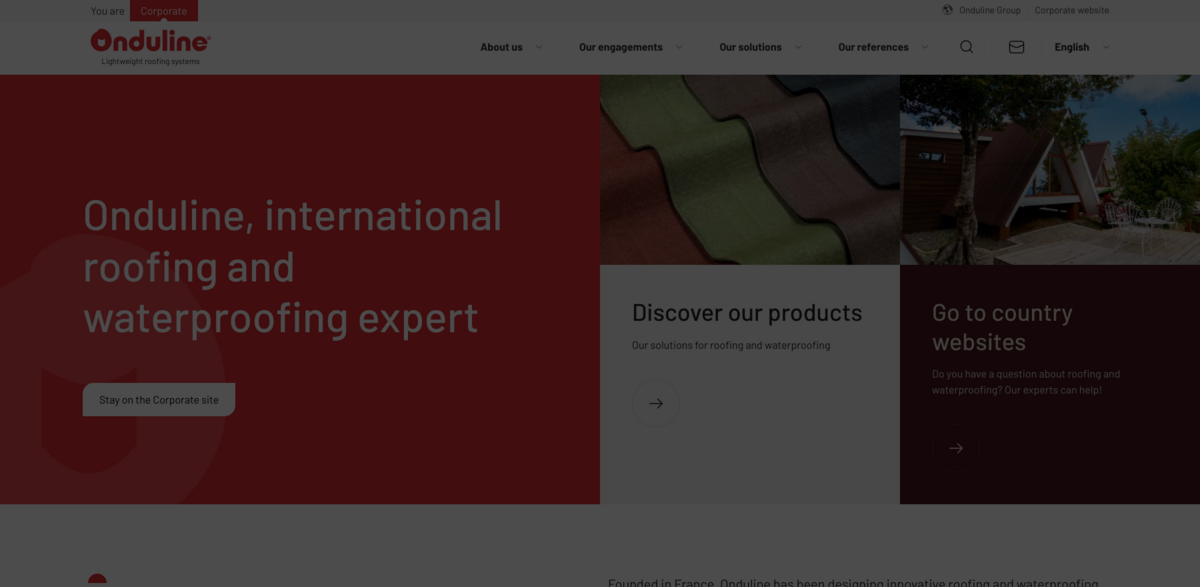
Task: Open the About us menu
Action: pos(501,47)
